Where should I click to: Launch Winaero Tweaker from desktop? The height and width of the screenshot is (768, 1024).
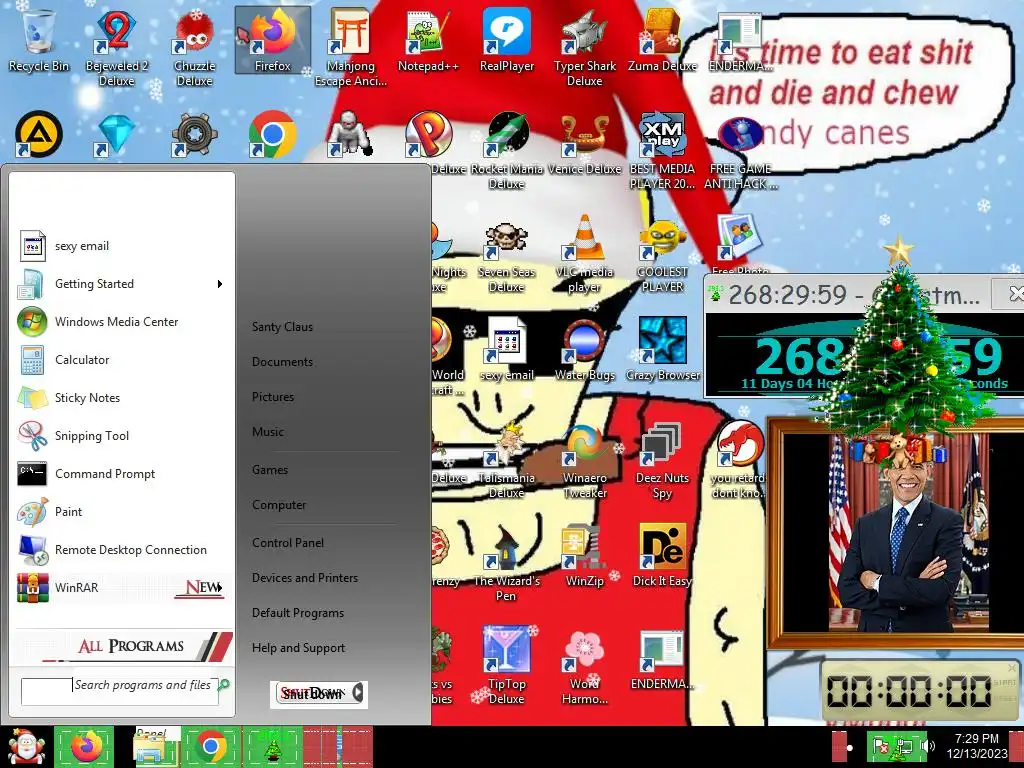coord(584,460)
